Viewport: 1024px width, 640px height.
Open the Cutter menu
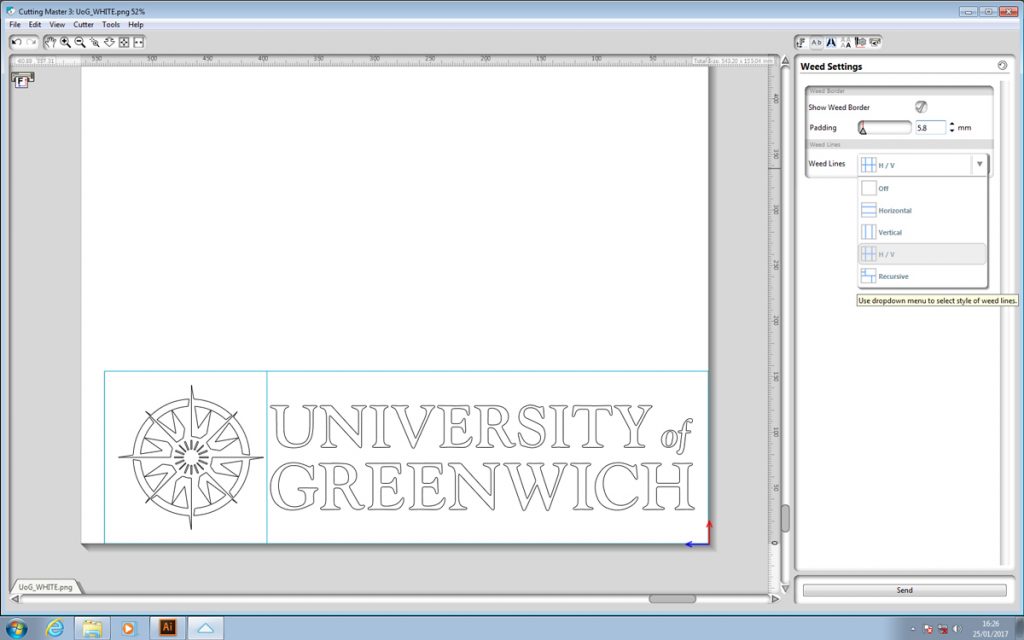click(83, 24)
